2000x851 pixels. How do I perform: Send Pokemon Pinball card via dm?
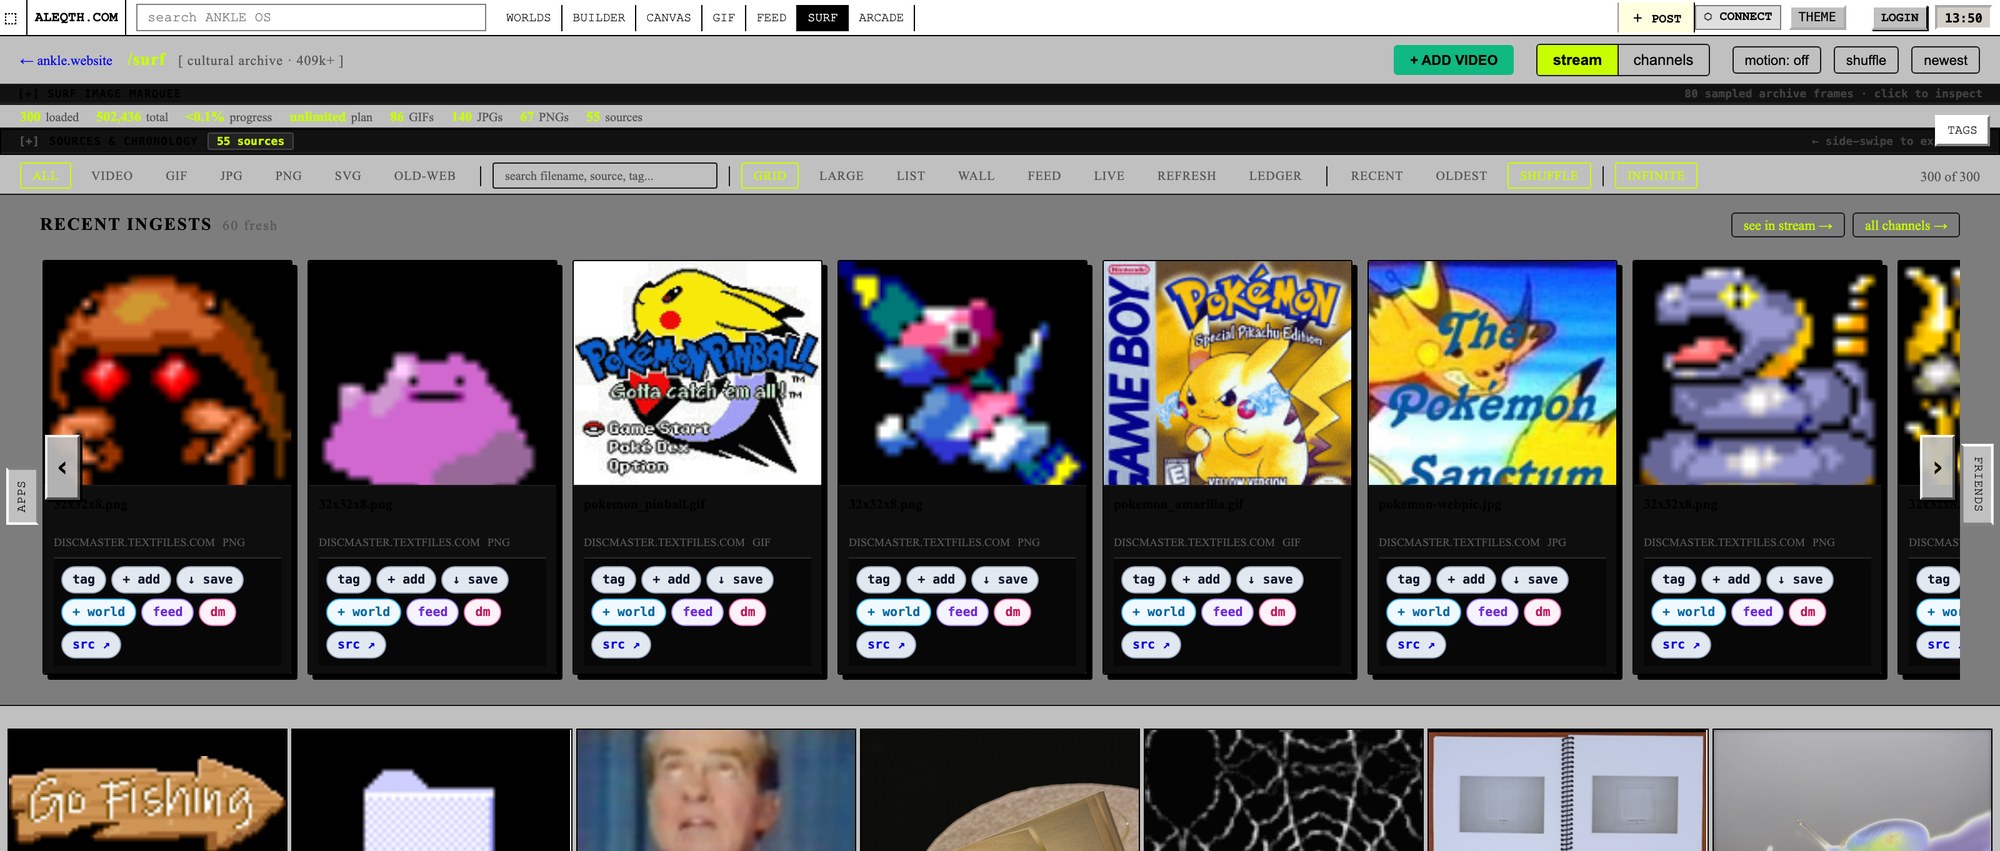point(748,612)
